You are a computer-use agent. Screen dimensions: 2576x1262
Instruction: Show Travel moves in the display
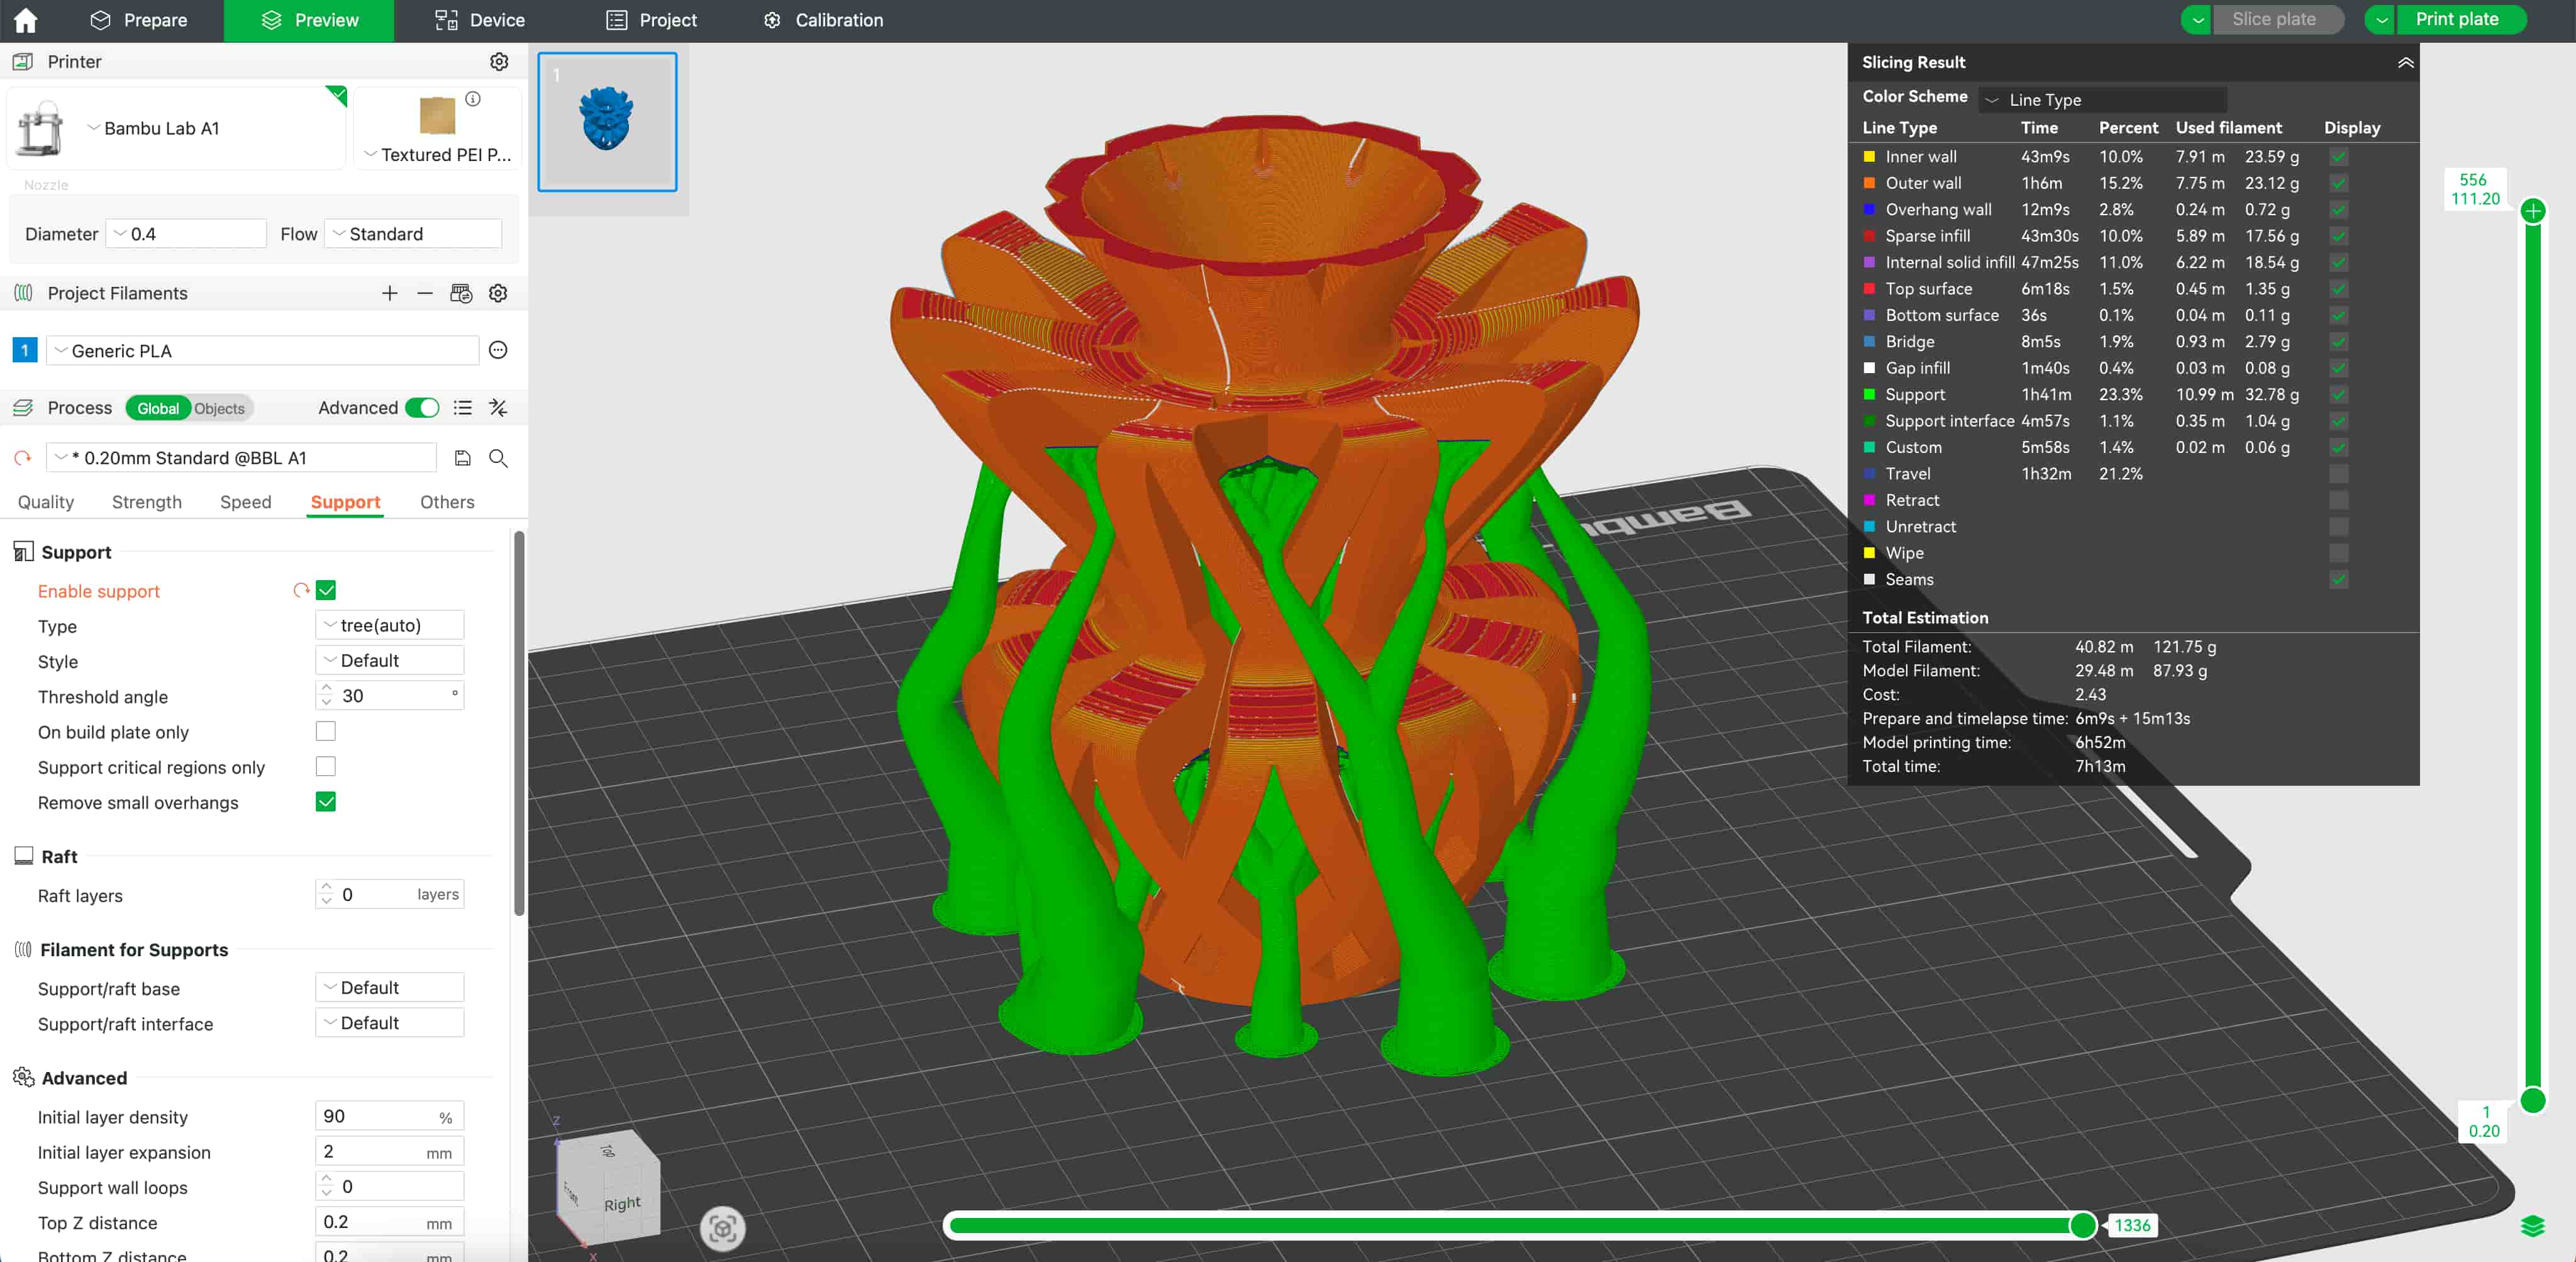pyautogui.click(x=2338, y=474)
